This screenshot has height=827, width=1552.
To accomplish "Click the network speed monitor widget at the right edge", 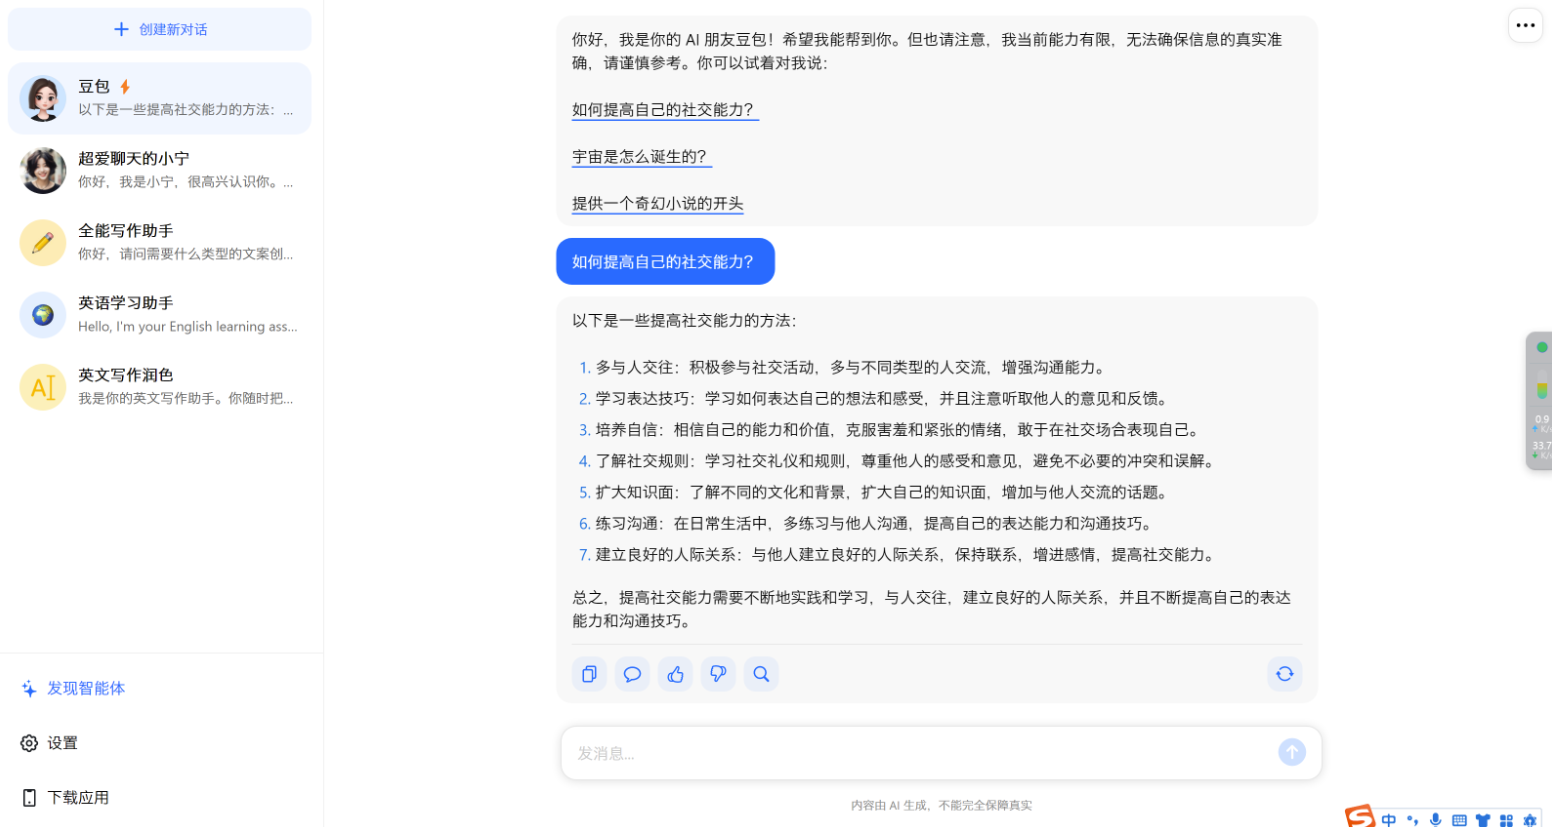I will tap(1540, 400).
